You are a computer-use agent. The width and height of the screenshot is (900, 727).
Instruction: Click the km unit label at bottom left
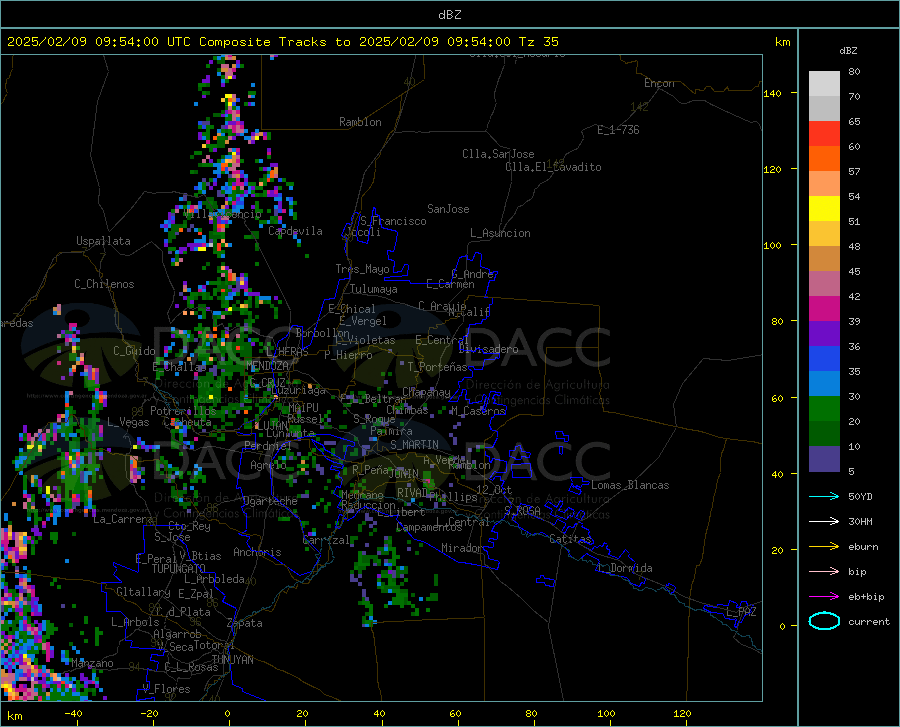click(14, 716)
